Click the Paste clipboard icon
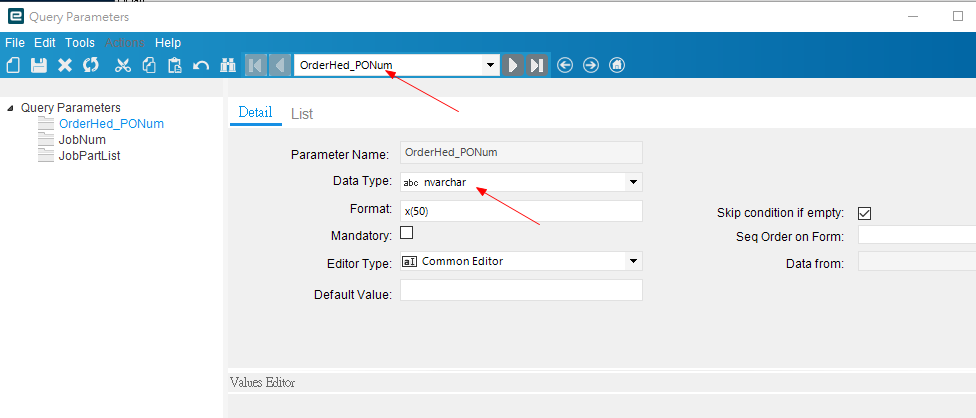Viewport: 976px width, 418px height. [x=175, y=65]
